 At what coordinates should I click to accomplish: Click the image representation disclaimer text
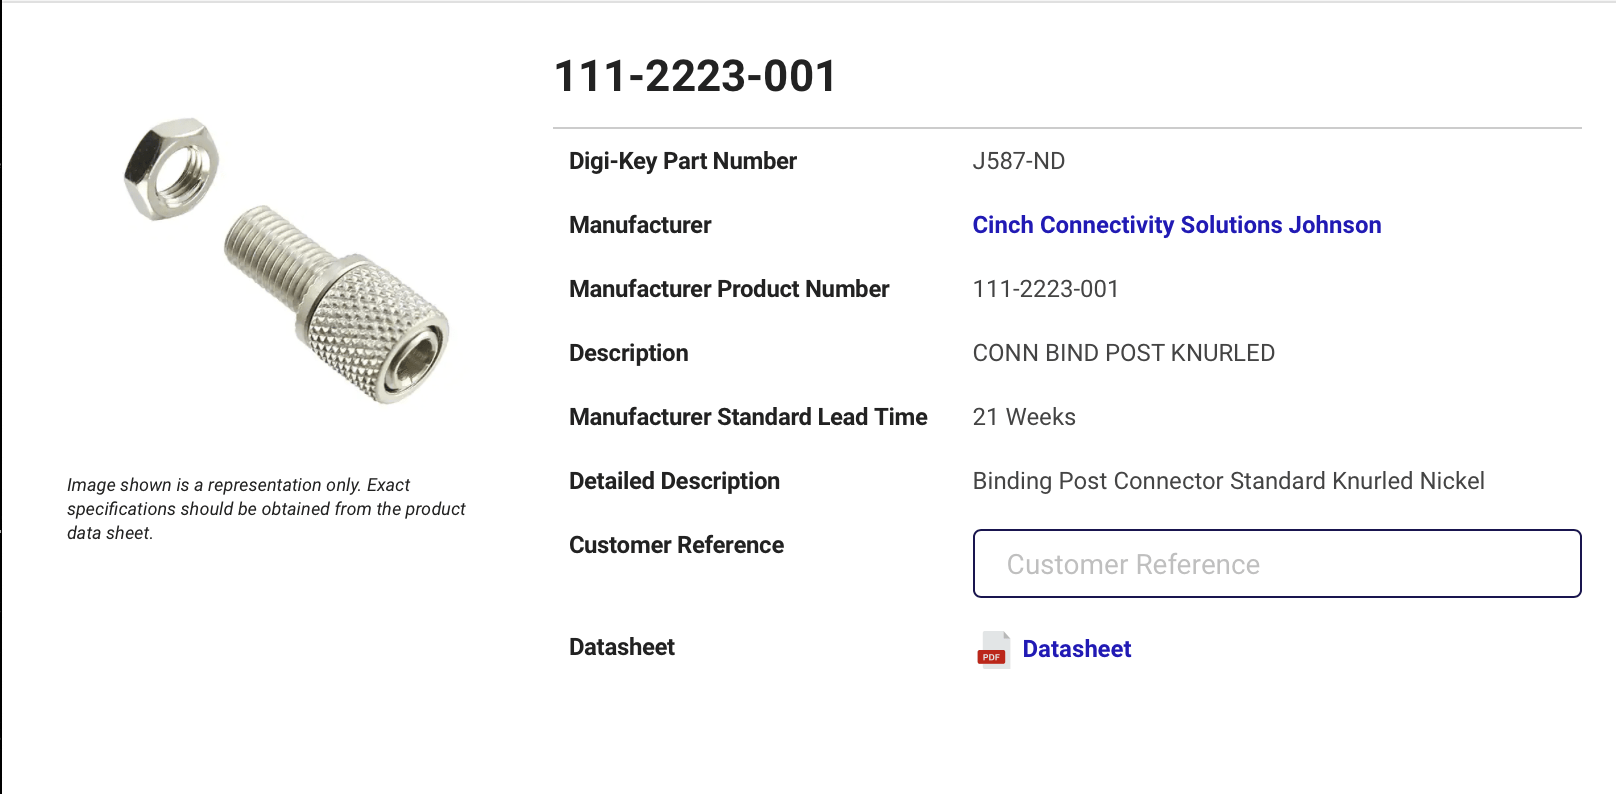click(266, 509)
